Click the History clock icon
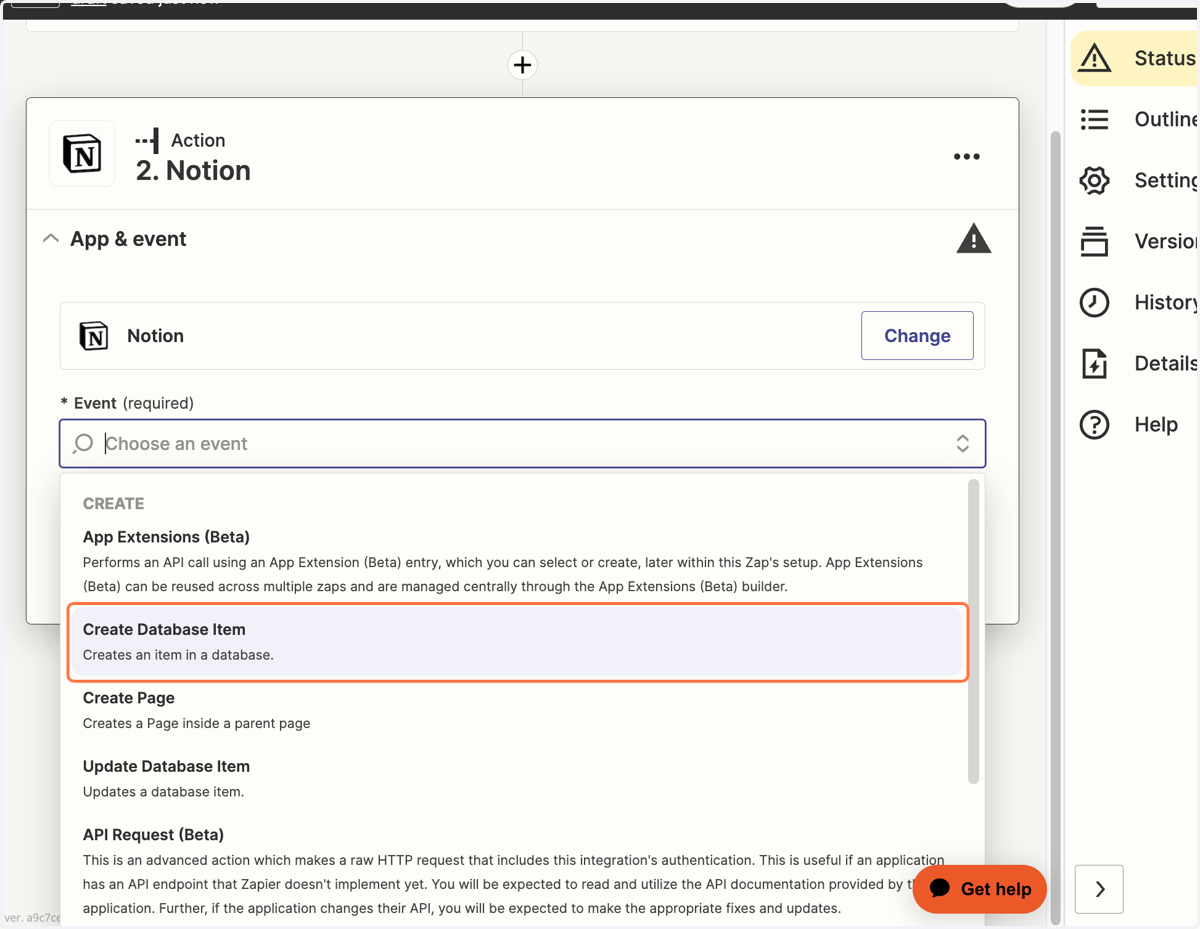1200x929 pixels. click(x=1095, y=302)
